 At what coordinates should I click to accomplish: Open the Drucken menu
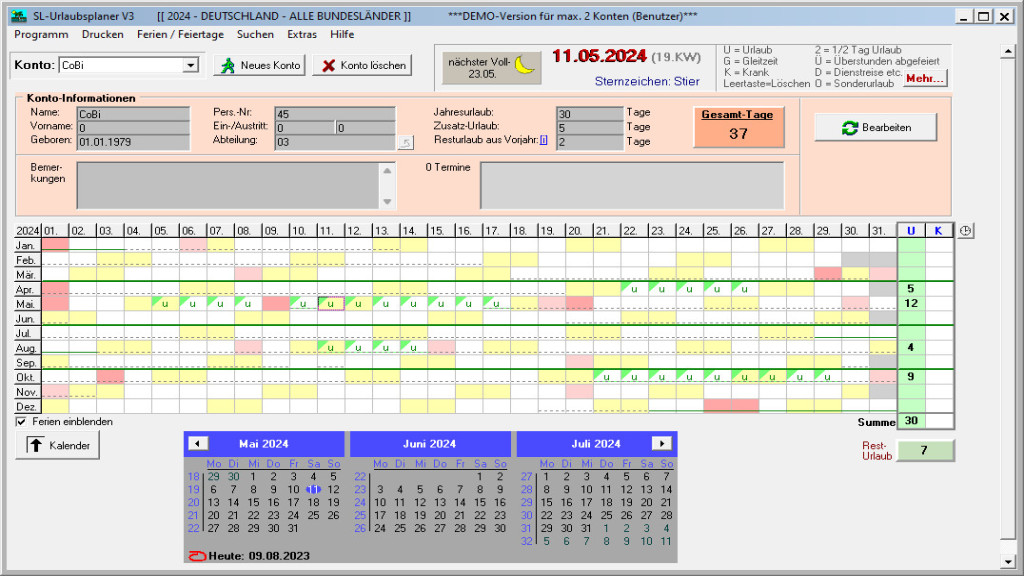pyautogui.click(x=103, y=34)
